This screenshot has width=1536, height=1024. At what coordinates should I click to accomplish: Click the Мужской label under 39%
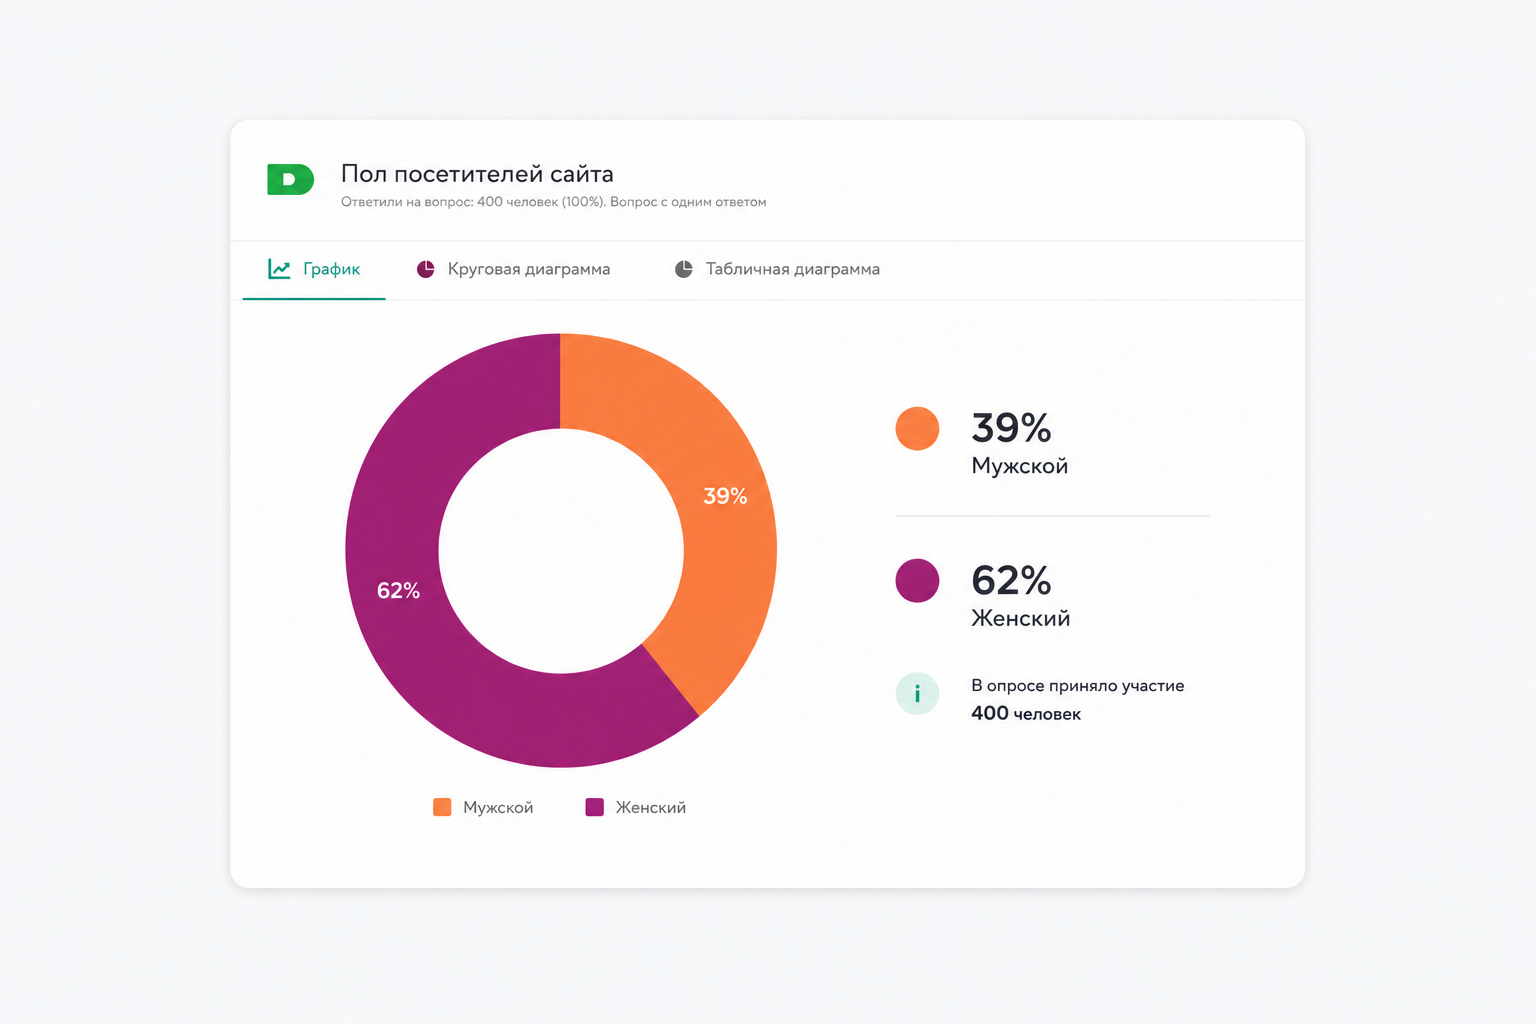[x=1020, y=466]
